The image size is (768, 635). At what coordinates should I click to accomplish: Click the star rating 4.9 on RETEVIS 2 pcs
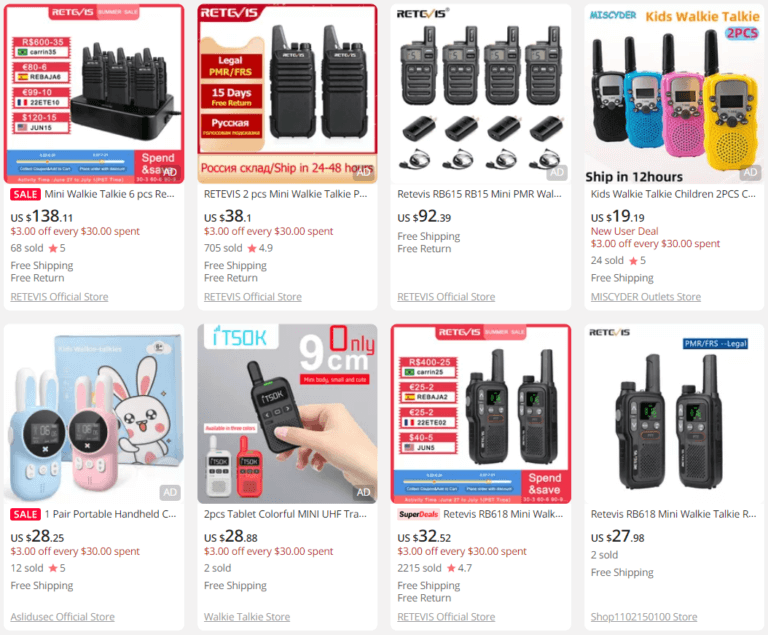point(260,248)
